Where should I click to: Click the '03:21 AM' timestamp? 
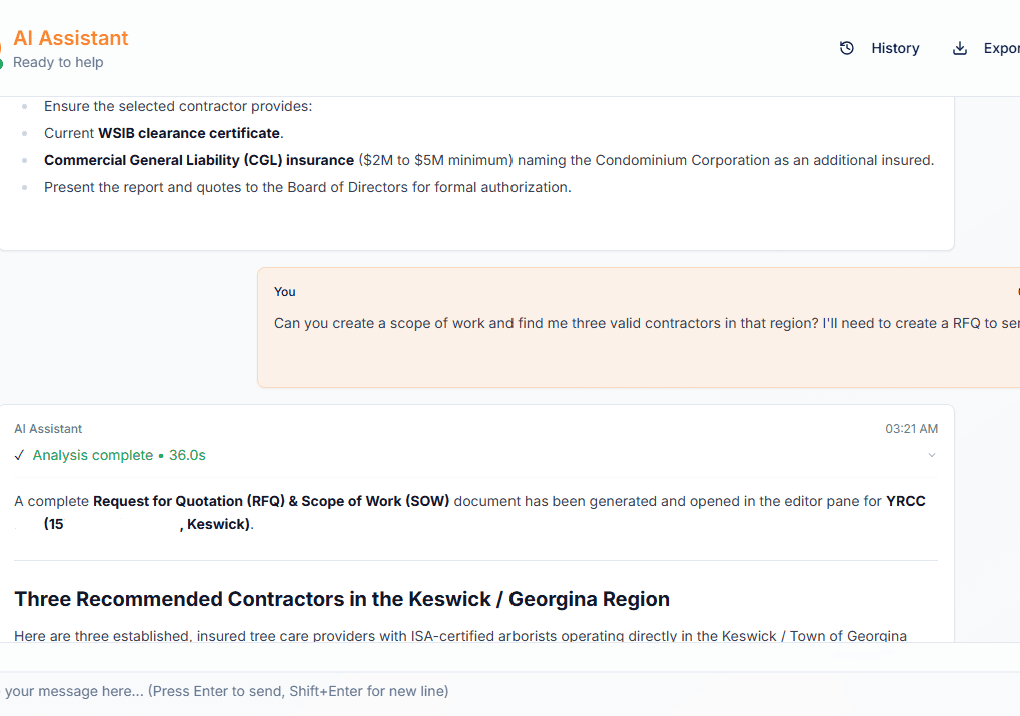(x=911, y=429)
